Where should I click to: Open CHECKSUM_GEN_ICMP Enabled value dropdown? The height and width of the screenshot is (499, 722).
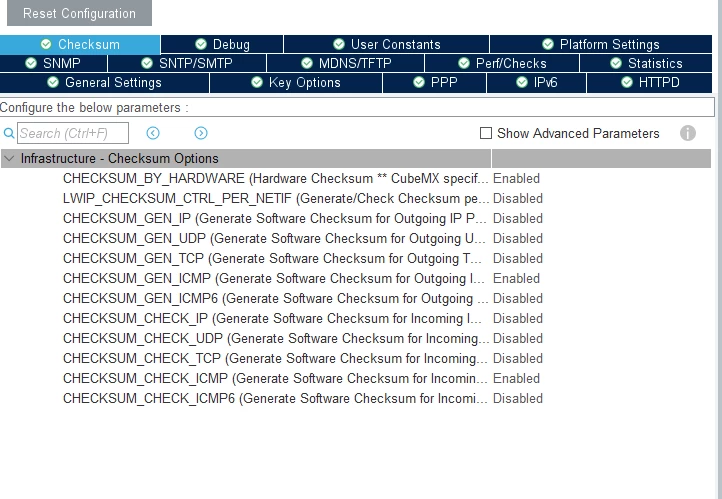[516, 279]
